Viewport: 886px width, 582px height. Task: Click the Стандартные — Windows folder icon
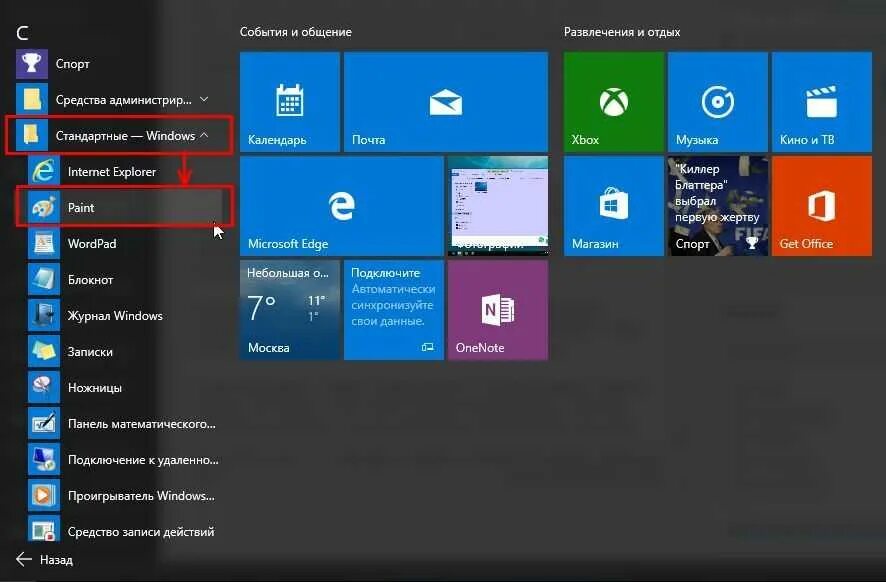click(32, 136)
